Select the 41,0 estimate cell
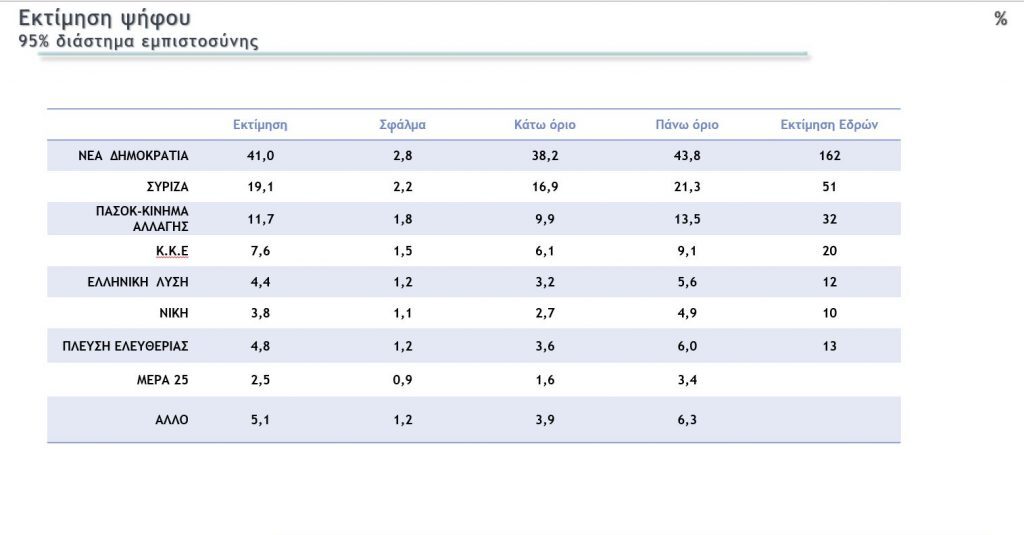The width and height of the screenshot is (1024, 535). click(x=260, y=156)
